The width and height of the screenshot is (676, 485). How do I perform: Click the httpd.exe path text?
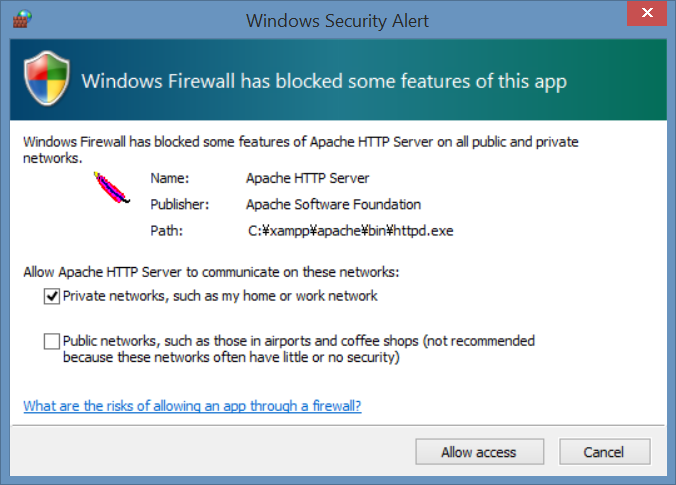tap(351, 231)
